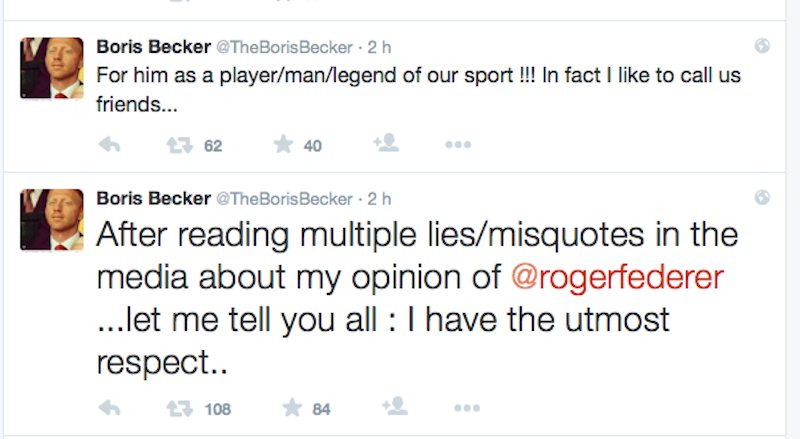Click the avatar on the 'utmost respect' tweet
This screenshot has height=439, width=800.
pyautogui.click(x=51, y=220)
